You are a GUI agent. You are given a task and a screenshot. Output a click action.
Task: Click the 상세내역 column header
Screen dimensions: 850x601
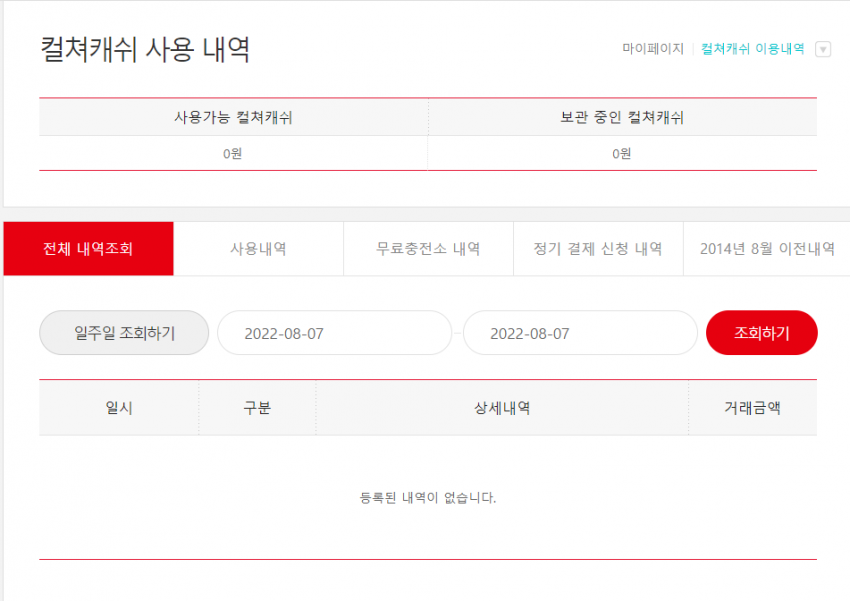click(503, 408)
